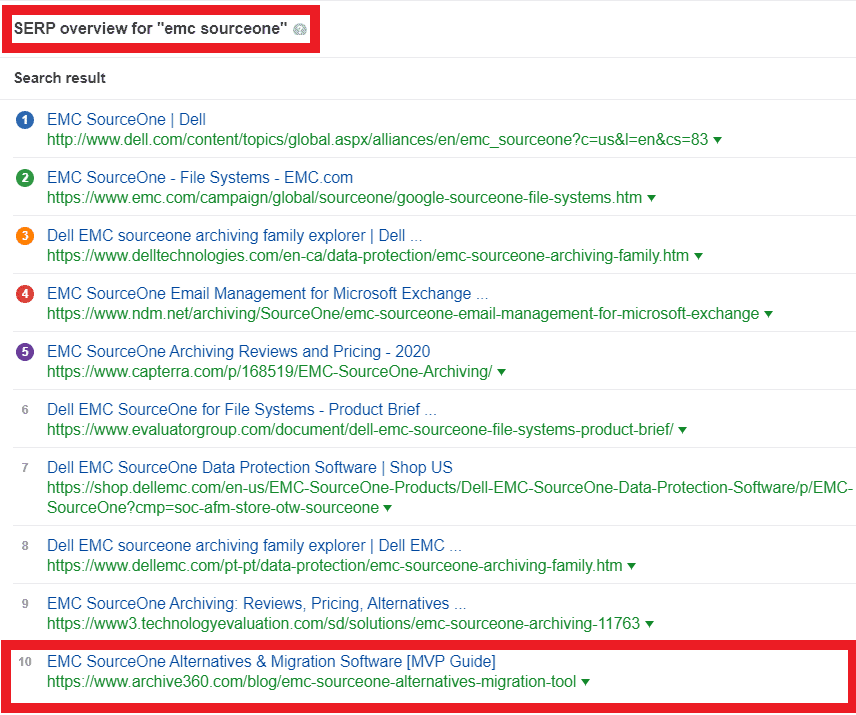Click the orange position 3 badge

pos(25,236)
